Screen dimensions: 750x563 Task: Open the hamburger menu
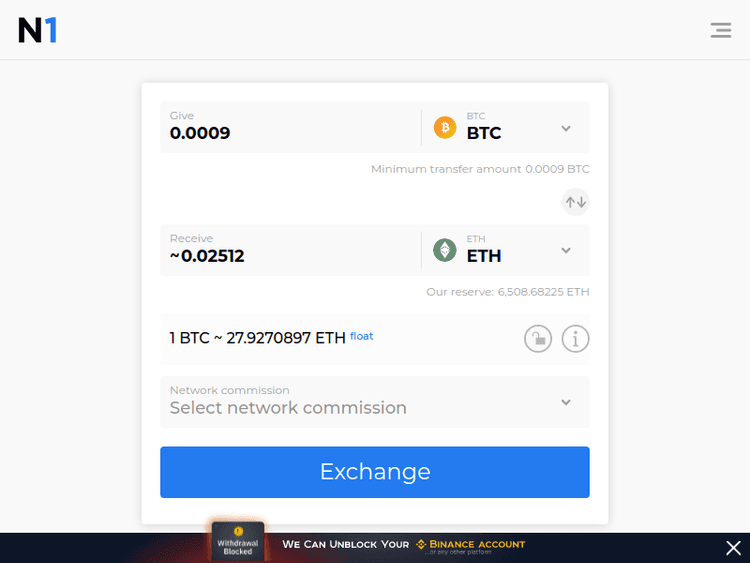(x=720, y=30)
